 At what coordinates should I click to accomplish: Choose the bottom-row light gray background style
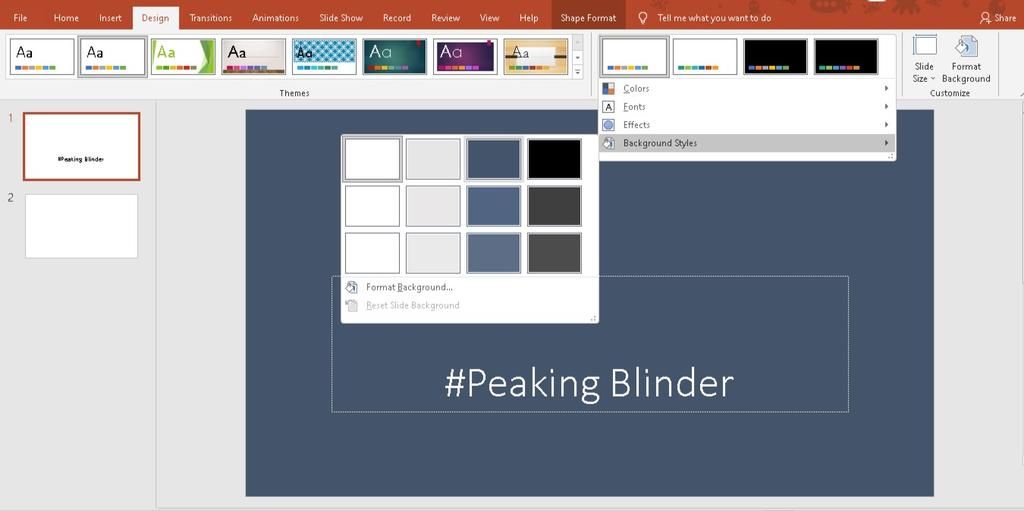pyautogui.click(x=433, y=253)
